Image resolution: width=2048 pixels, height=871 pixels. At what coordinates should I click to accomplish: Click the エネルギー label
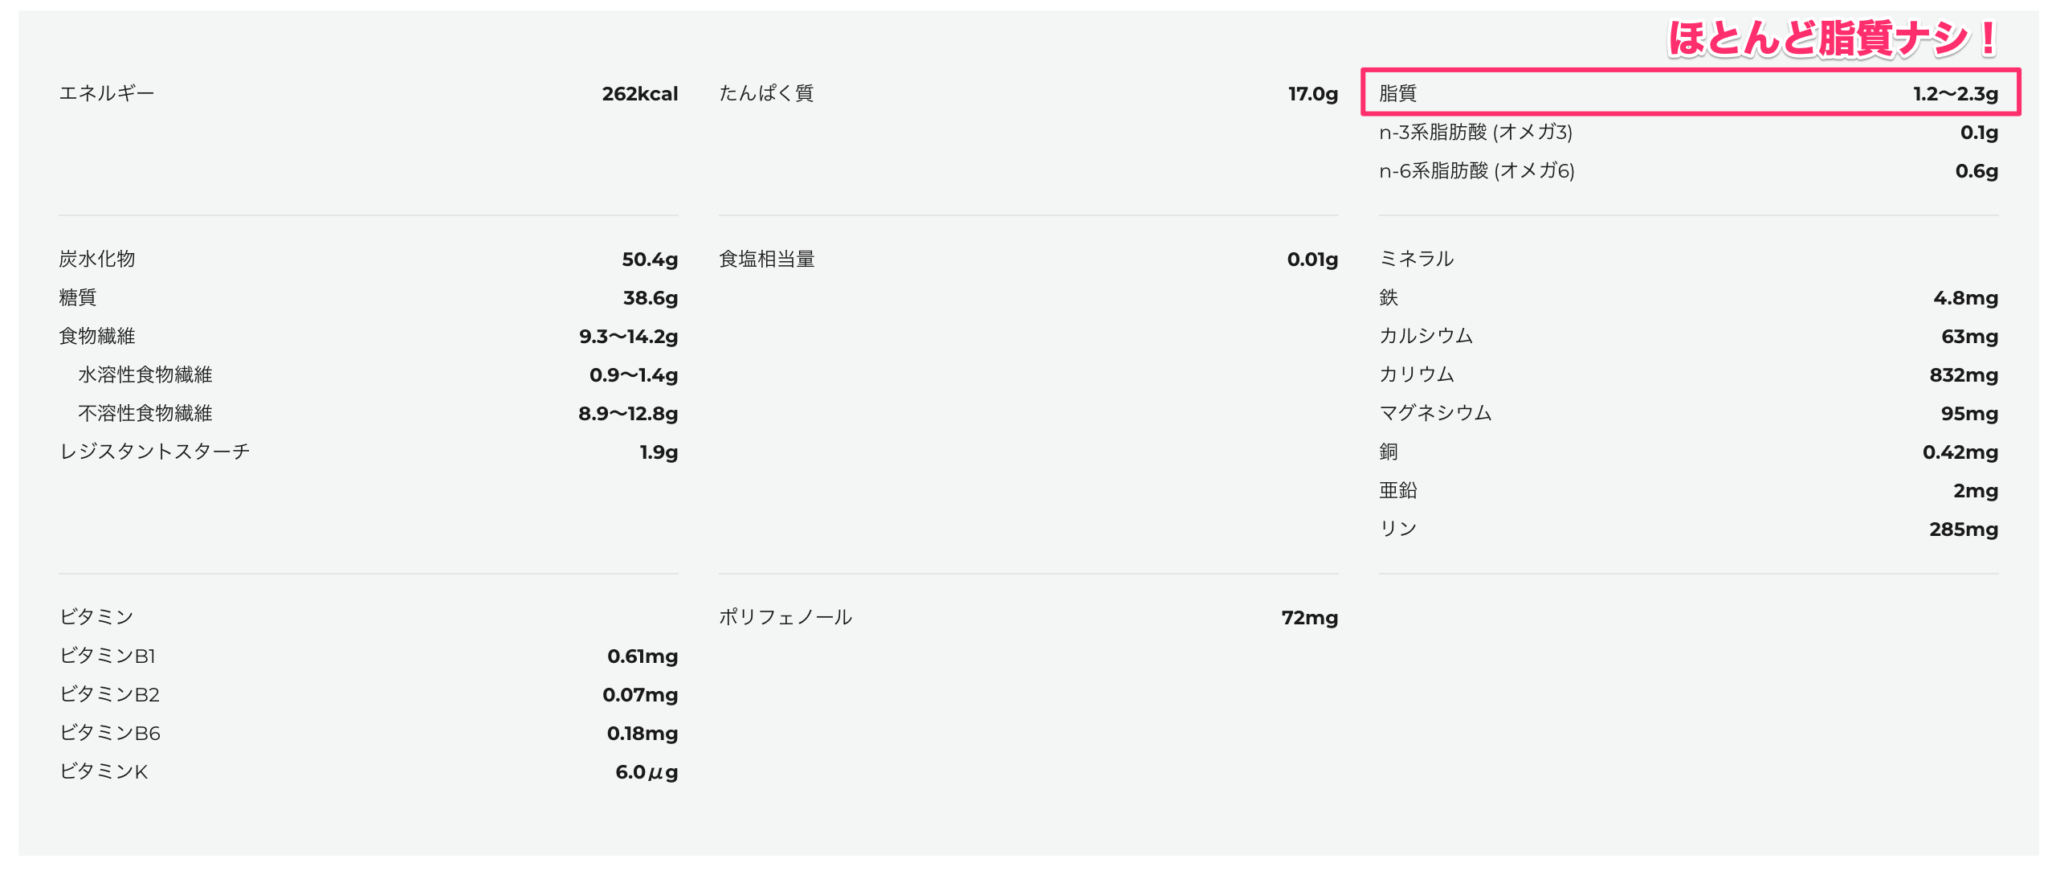107,94
